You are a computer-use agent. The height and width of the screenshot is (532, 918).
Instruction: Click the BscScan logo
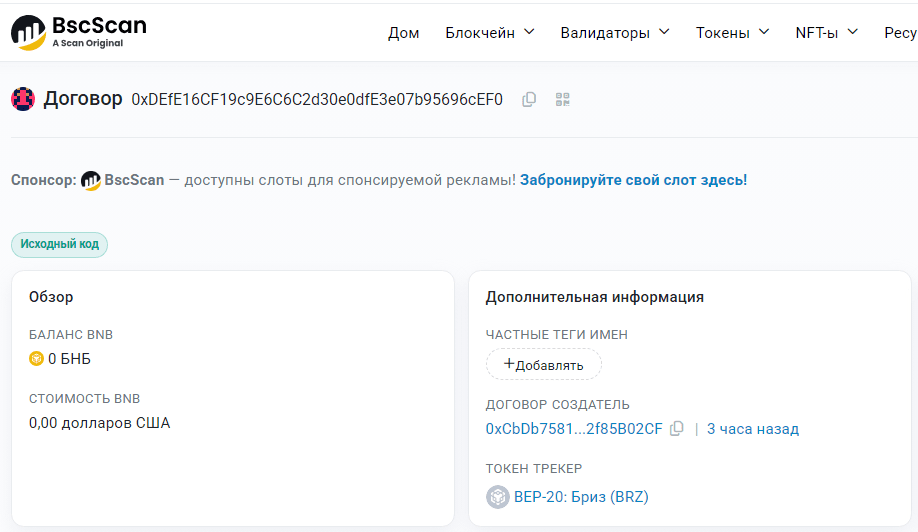click(79, 32)
